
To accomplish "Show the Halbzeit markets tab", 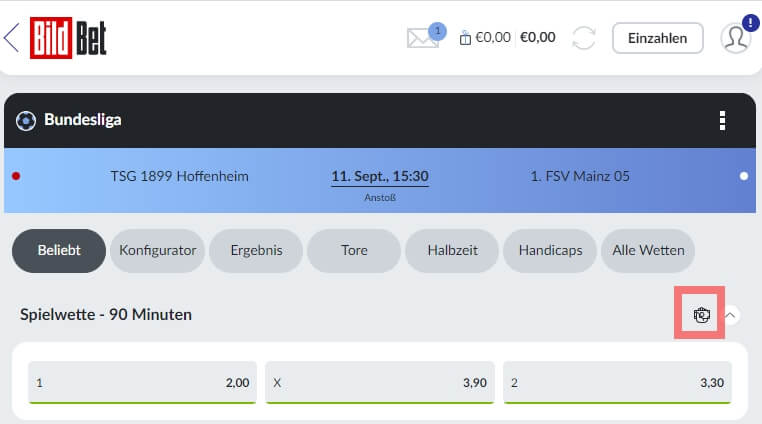I will 452,250.
